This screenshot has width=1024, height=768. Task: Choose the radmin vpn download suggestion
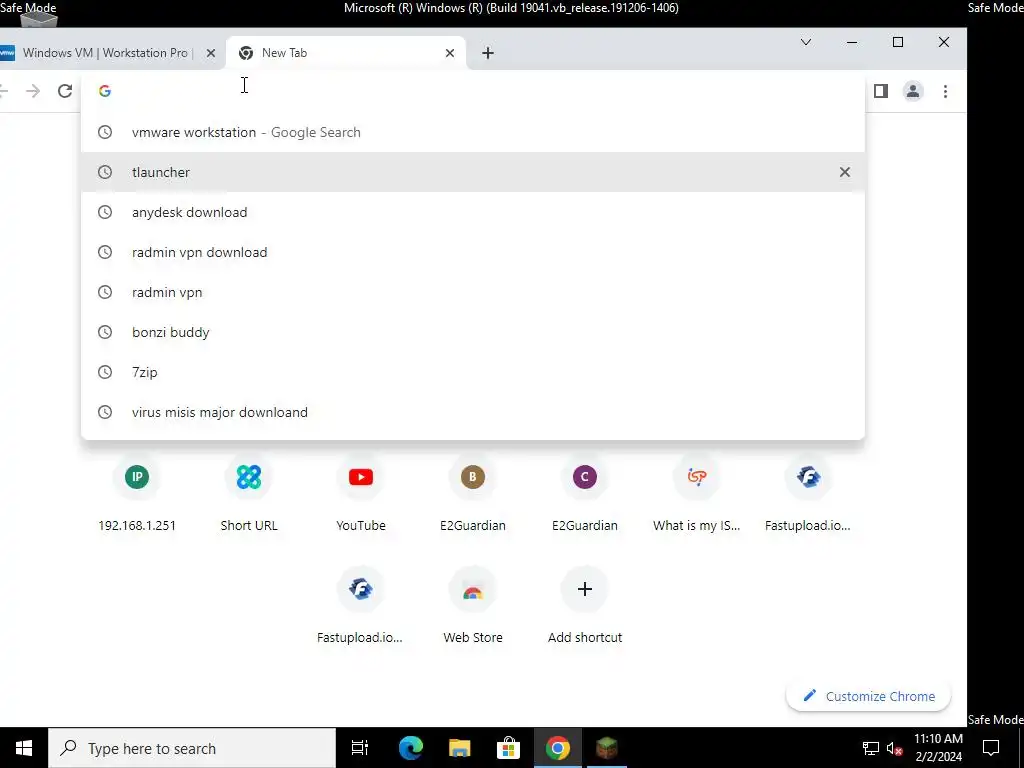pos(473,252)
